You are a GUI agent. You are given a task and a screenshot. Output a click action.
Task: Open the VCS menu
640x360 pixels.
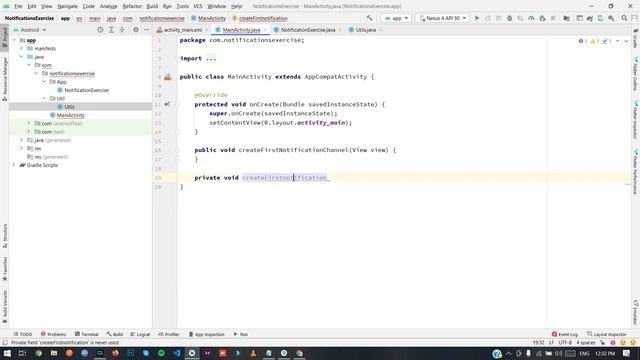[x=198, y=6]
